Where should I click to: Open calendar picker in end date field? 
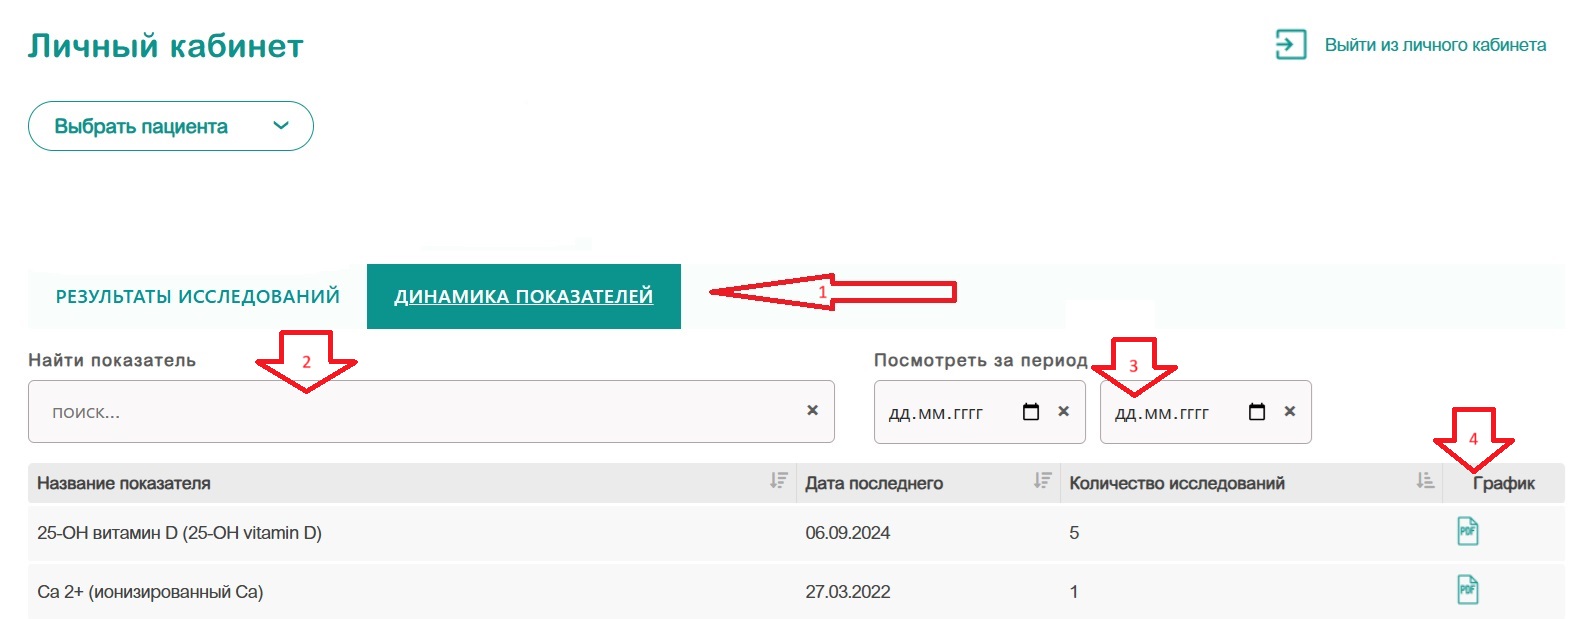[1257, 412]
